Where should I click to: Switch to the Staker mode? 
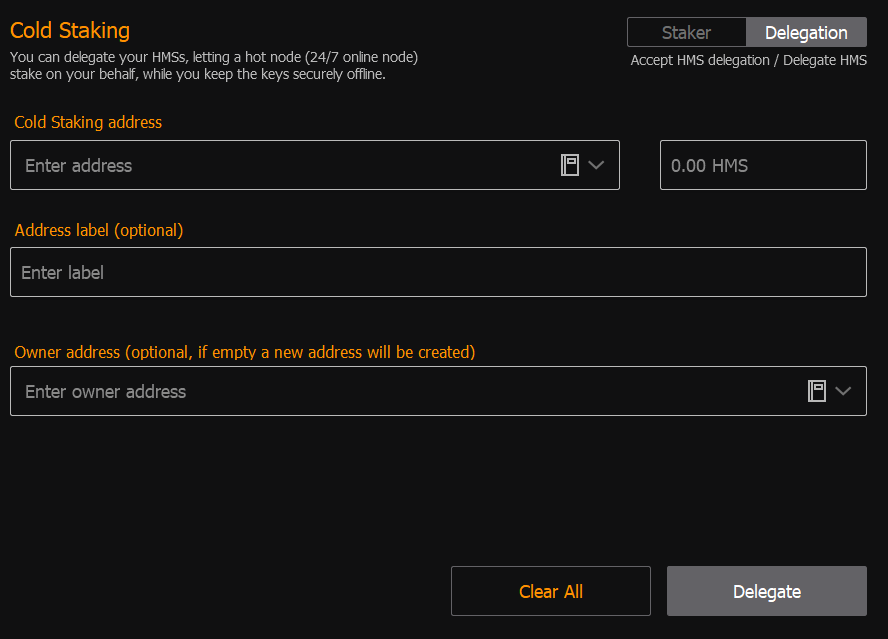[x=686, y=32]
